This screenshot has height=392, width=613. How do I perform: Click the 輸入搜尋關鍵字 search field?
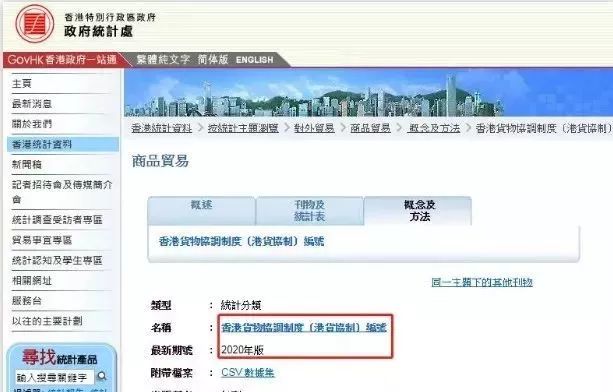point(55,377)
